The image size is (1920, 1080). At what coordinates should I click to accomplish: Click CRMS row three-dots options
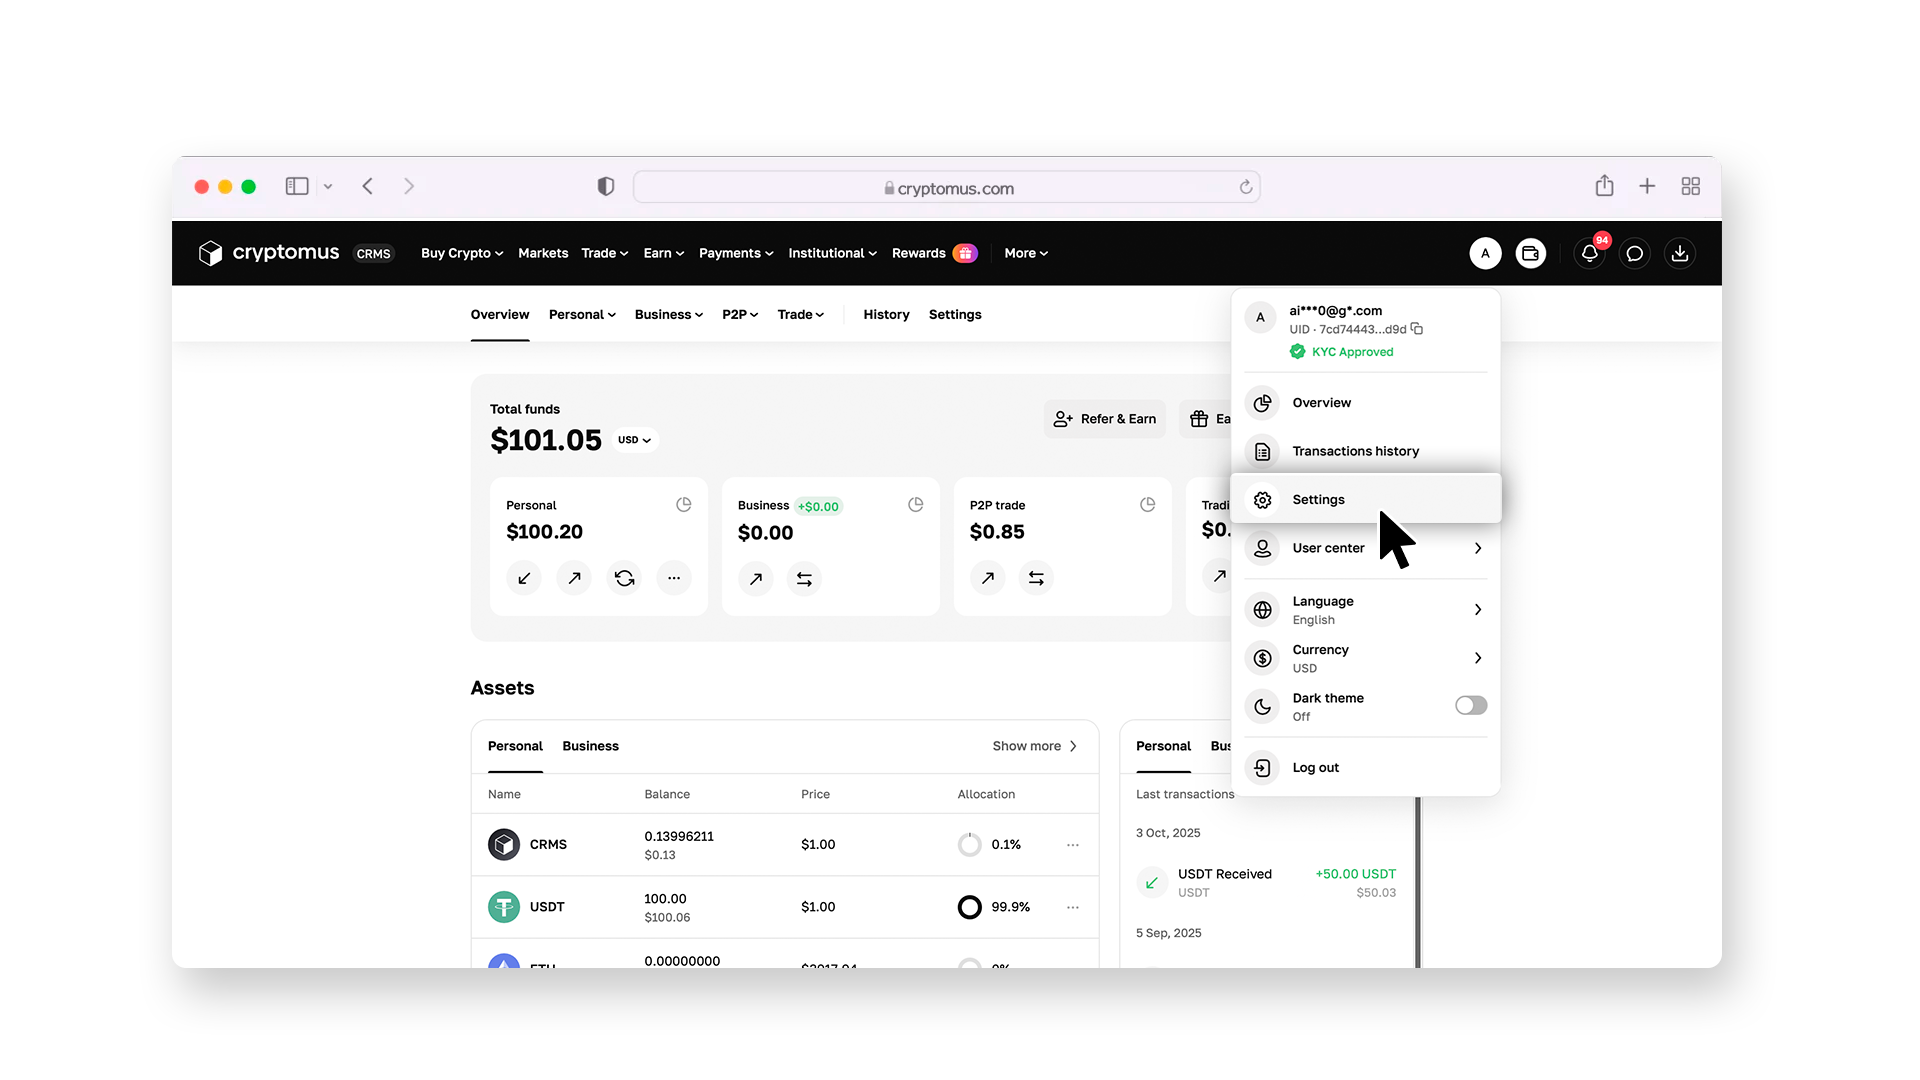click(1073, 845)
